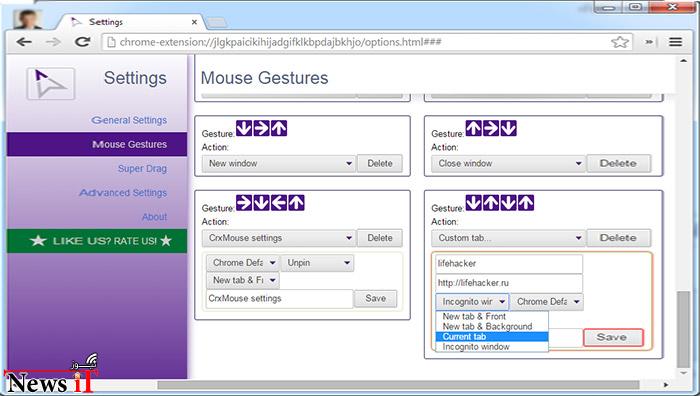Click the browser back arrow icon
Viewport: 700px width, 396px height.
pos(24,42)
